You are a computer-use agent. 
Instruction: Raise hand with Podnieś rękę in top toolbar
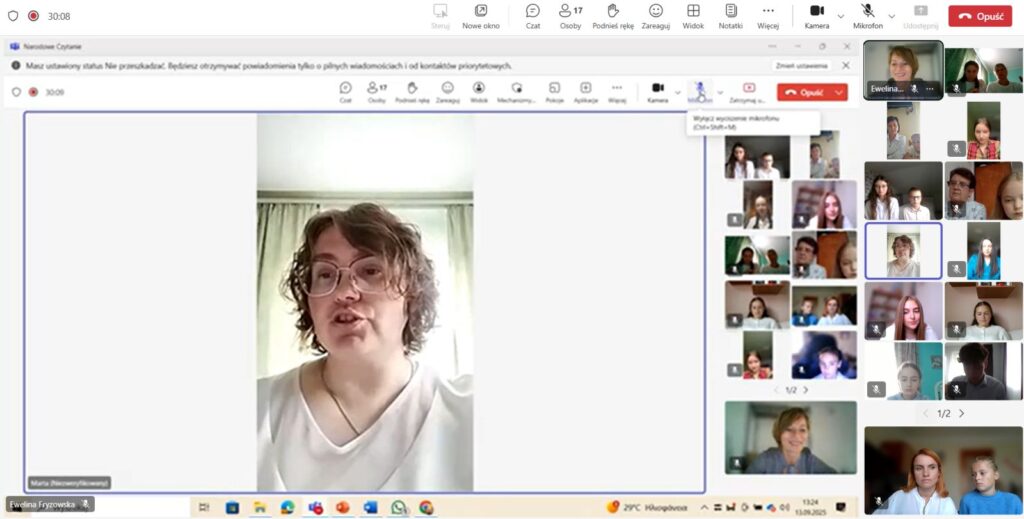coord(613,15)
